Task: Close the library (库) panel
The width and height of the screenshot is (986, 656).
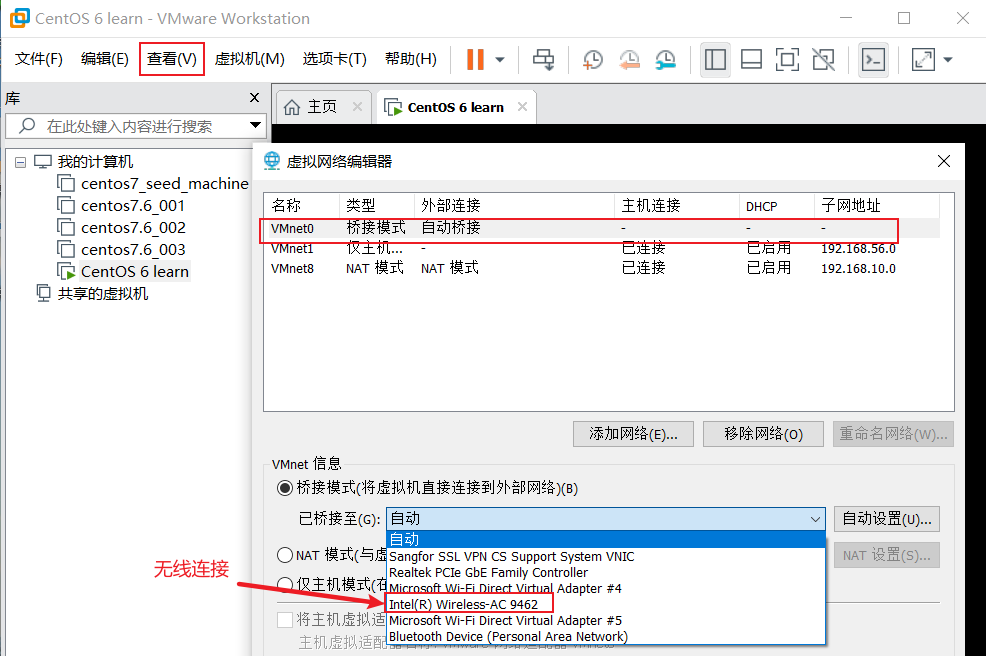Action: point(255,97)
